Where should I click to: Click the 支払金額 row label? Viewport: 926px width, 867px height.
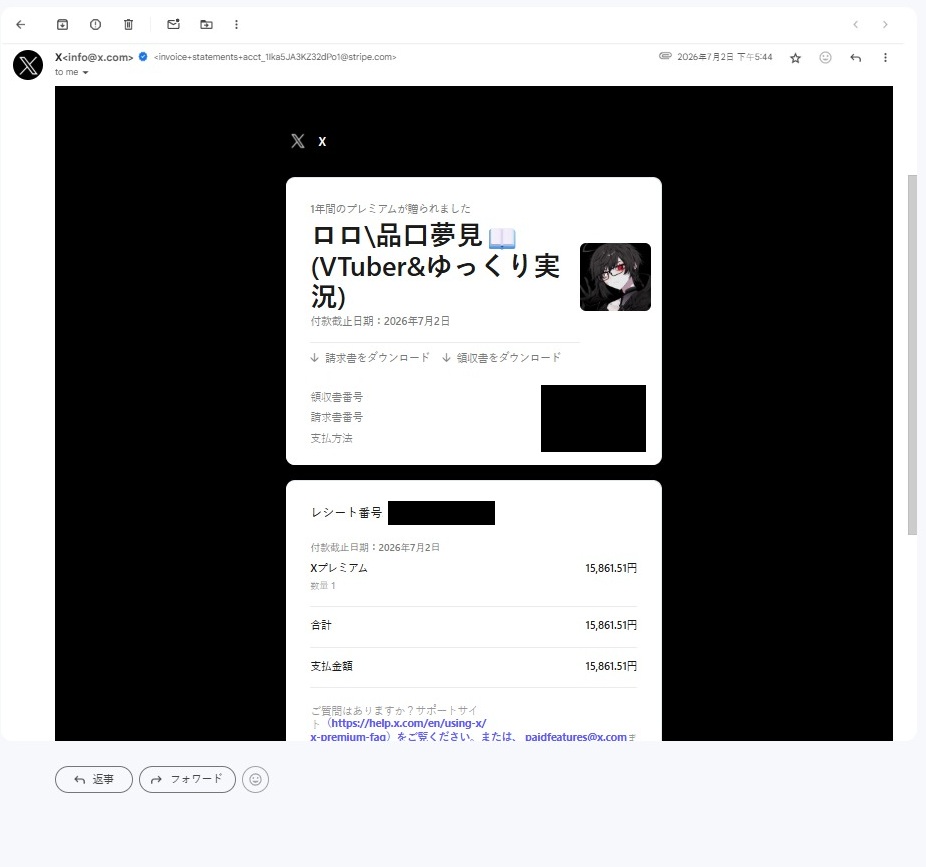(x=331, y=666)
